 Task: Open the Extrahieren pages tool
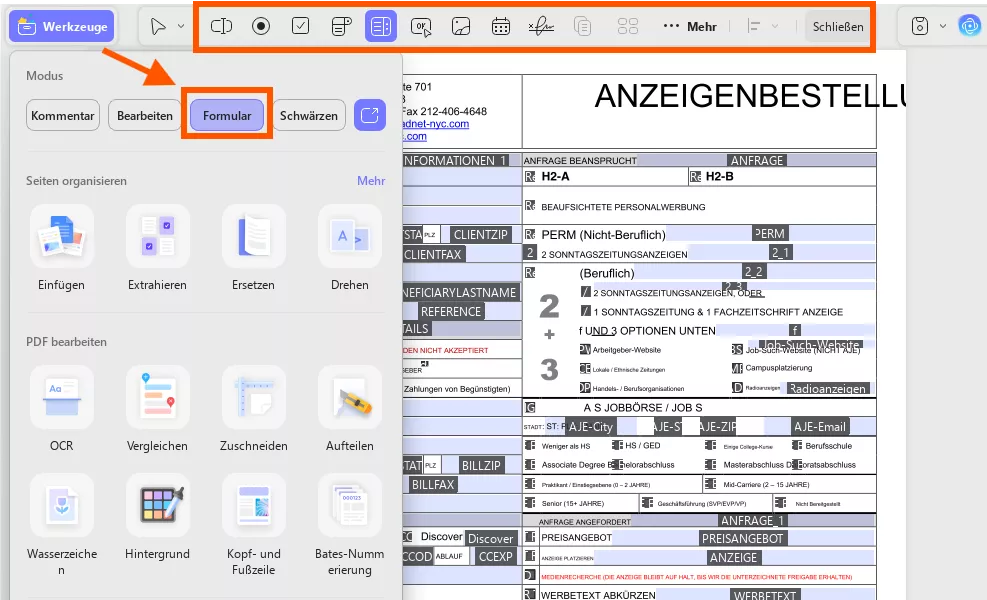point(157,249)
